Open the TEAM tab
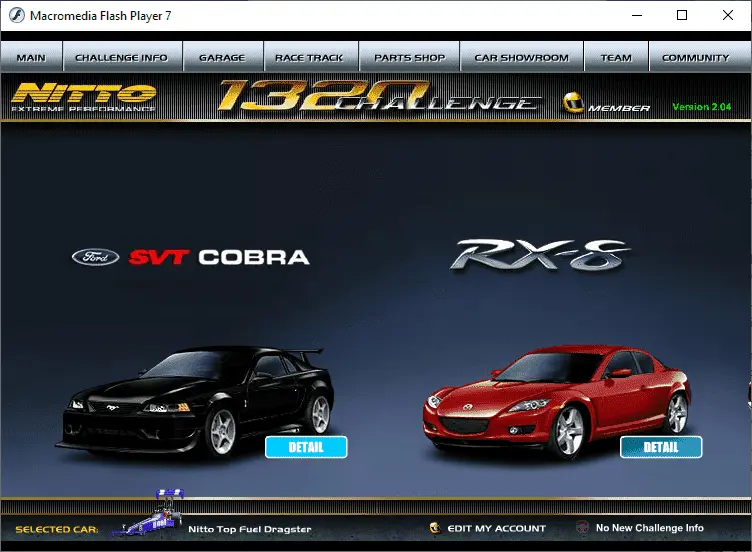752x552 pixels. pyautogui.click(x=616, y=58)
